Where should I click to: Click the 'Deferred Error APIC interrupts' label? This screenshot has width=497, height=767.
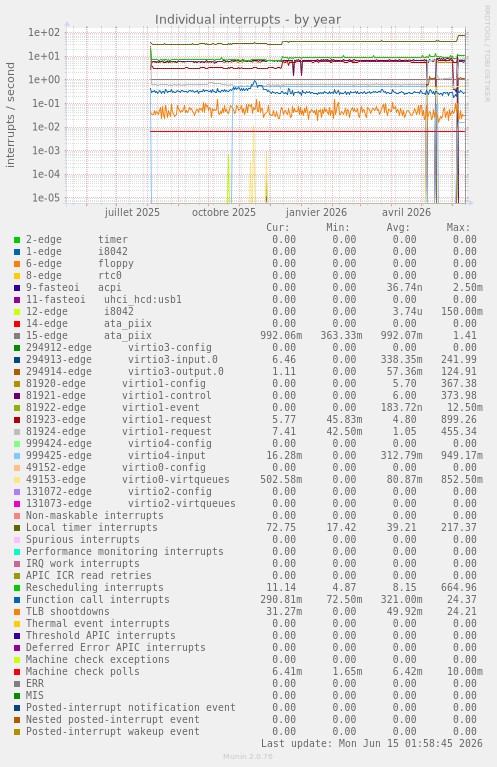pos(116,648)
